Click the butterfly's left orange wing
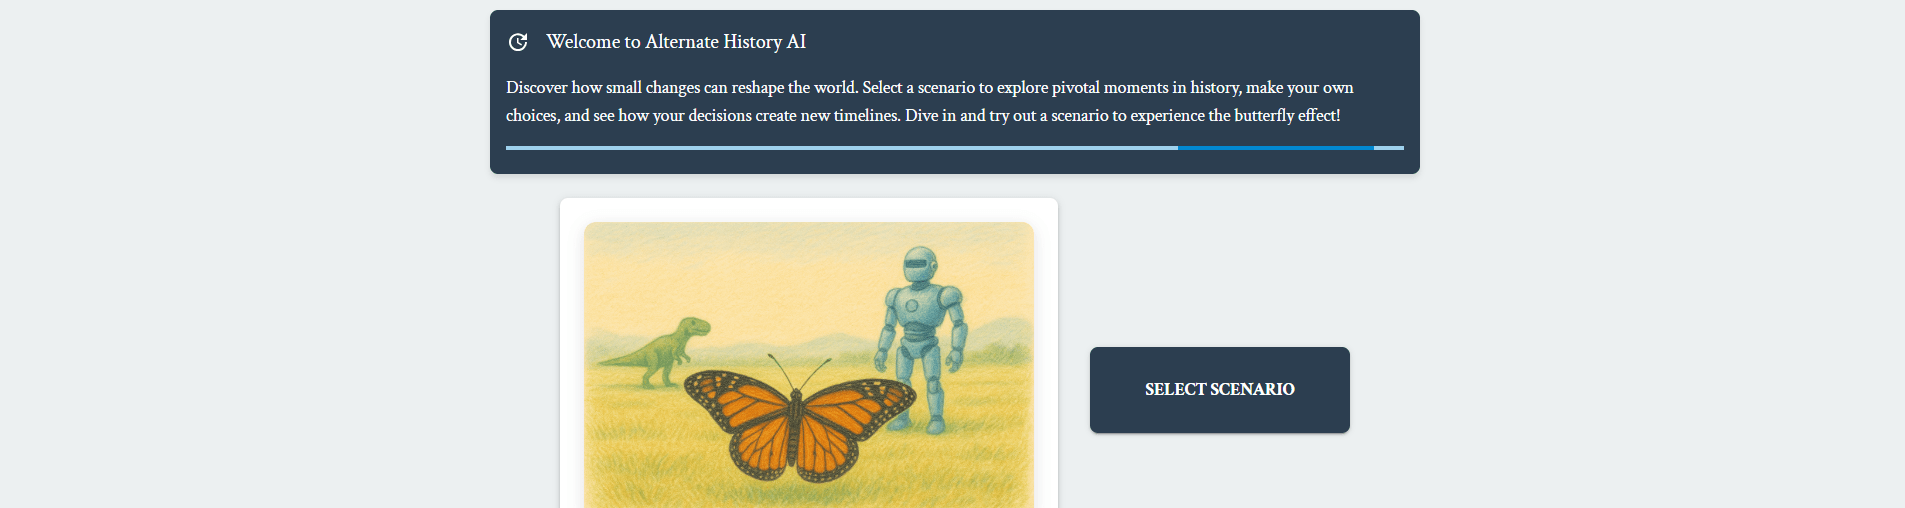Image resolution: width=1905 pixels, height=508 pixels. click(740, 415)
